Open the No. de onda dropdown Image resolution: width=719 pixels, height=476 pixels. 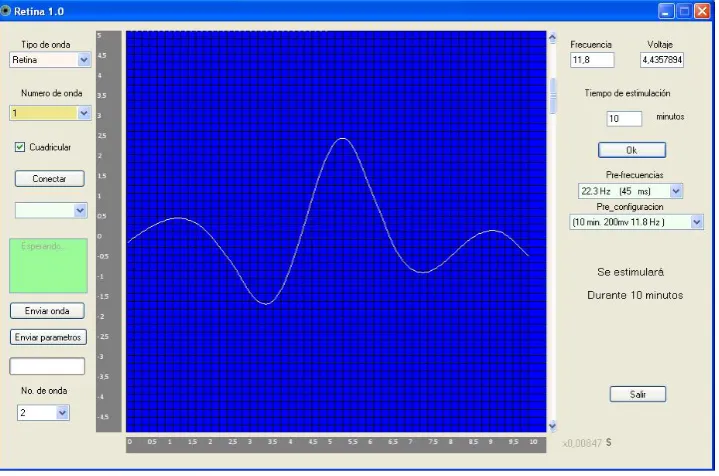pos(43,413)
